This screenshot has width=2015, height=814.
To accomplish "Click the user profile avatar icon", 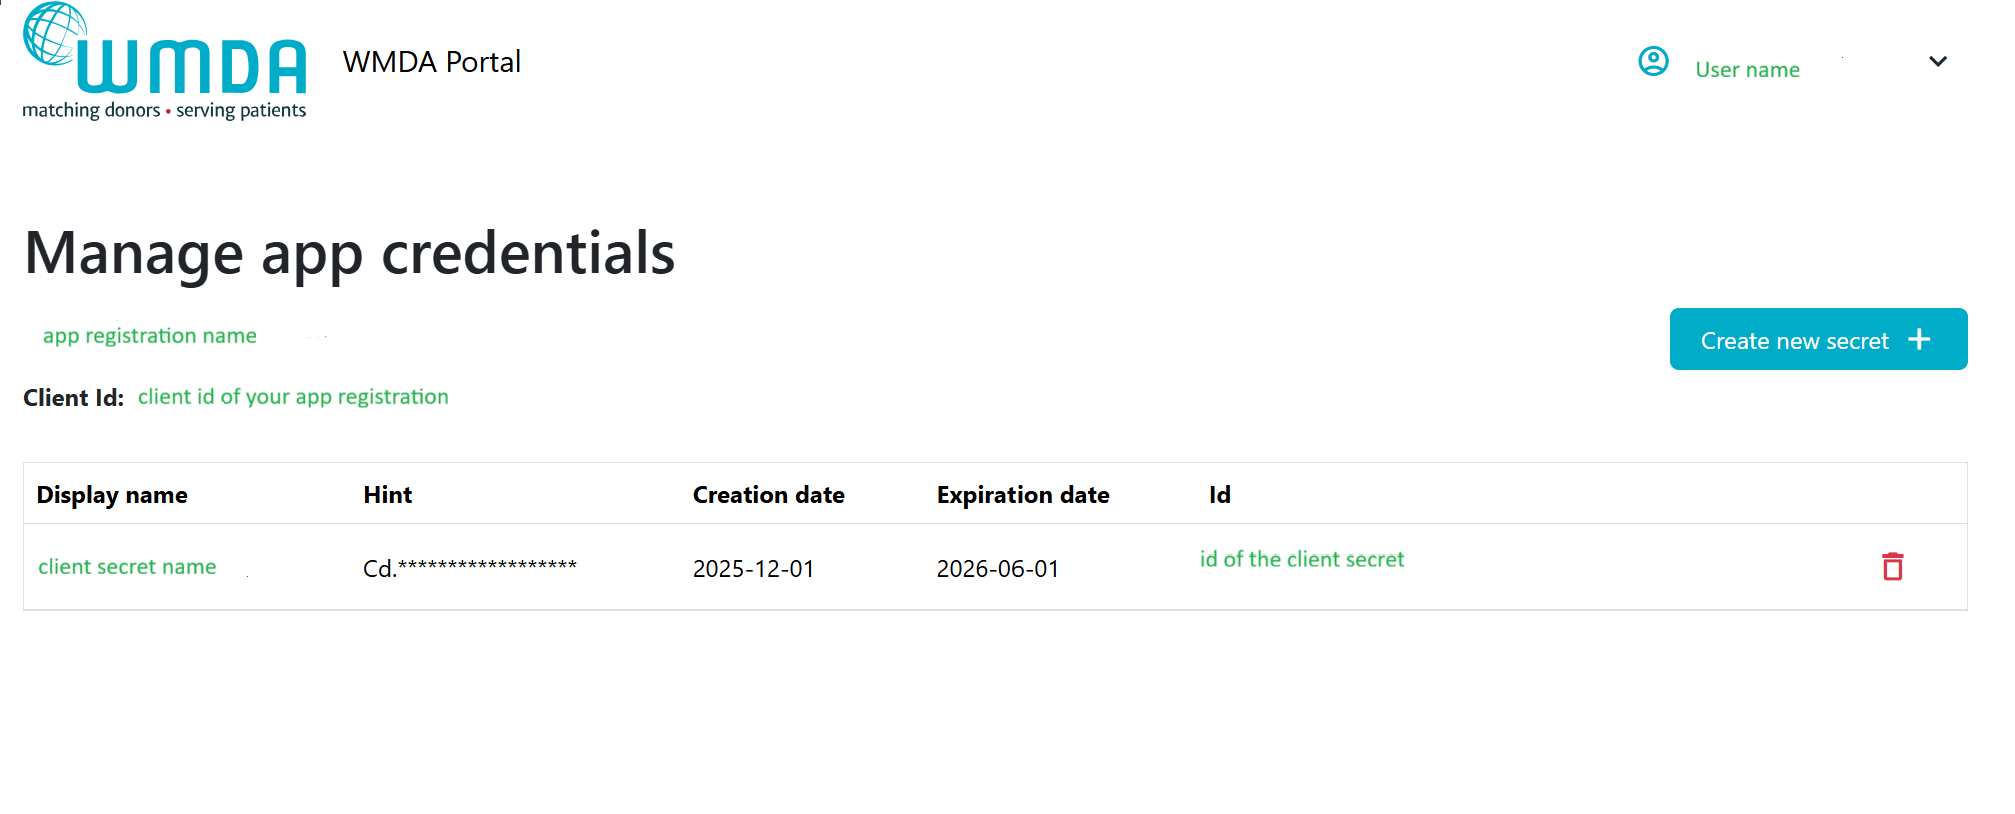I will pyautogui.click(x=1653, y=62).
